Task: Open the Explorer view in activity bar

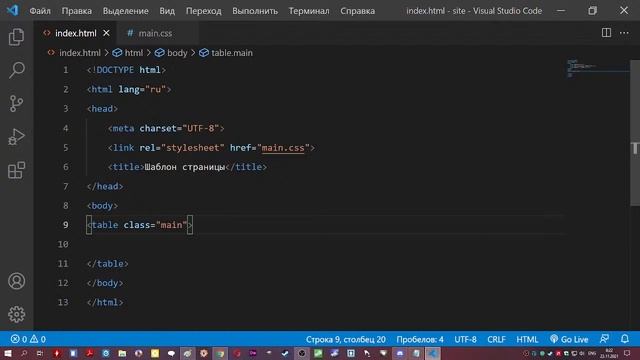Action: click(16, 37)
